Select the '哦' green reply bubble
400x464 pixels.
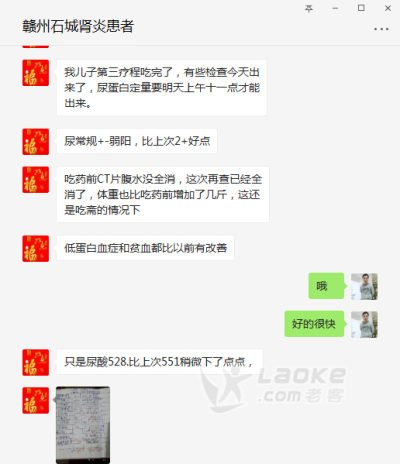(x=326, y=286)
